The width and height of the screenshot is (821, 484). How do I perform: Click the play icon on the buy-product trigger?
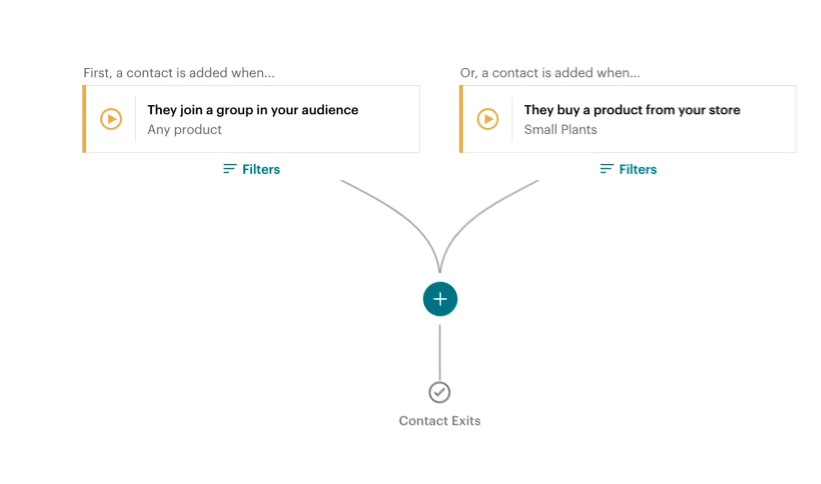tap(488, 119)
